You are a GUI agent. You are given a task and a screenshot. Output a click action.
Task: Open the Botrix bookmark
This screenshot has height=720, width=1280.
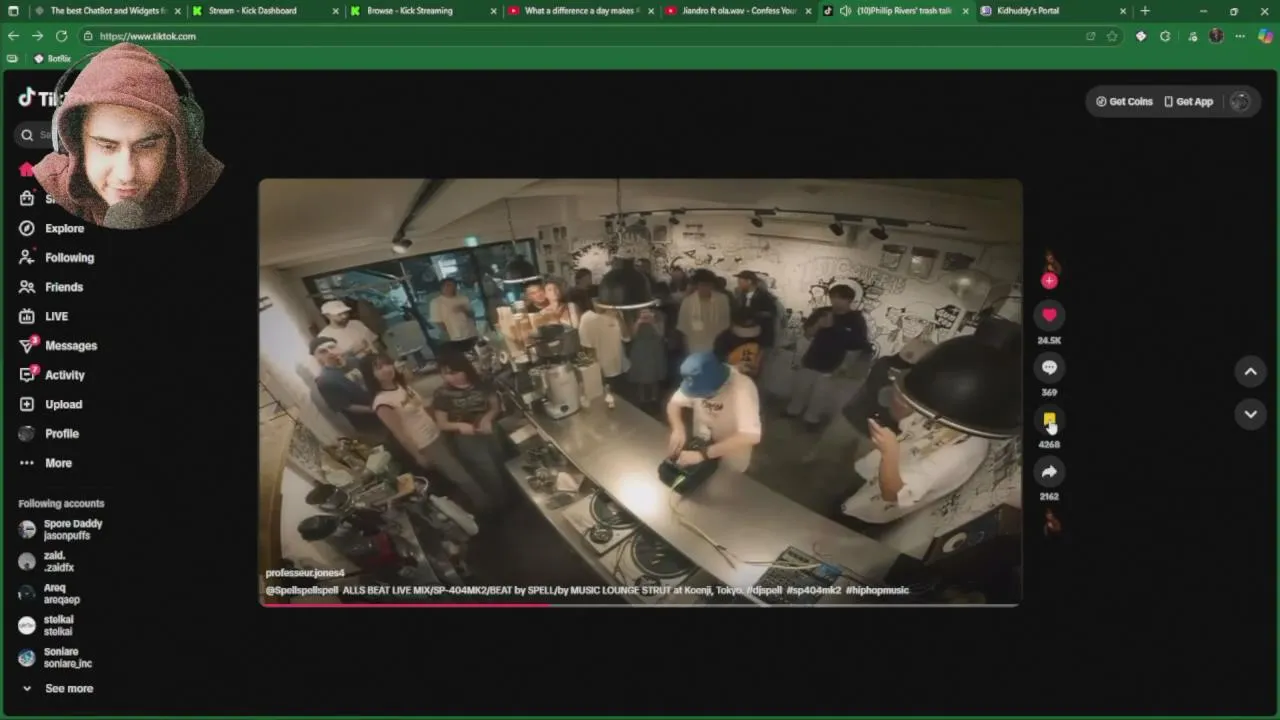52,58
